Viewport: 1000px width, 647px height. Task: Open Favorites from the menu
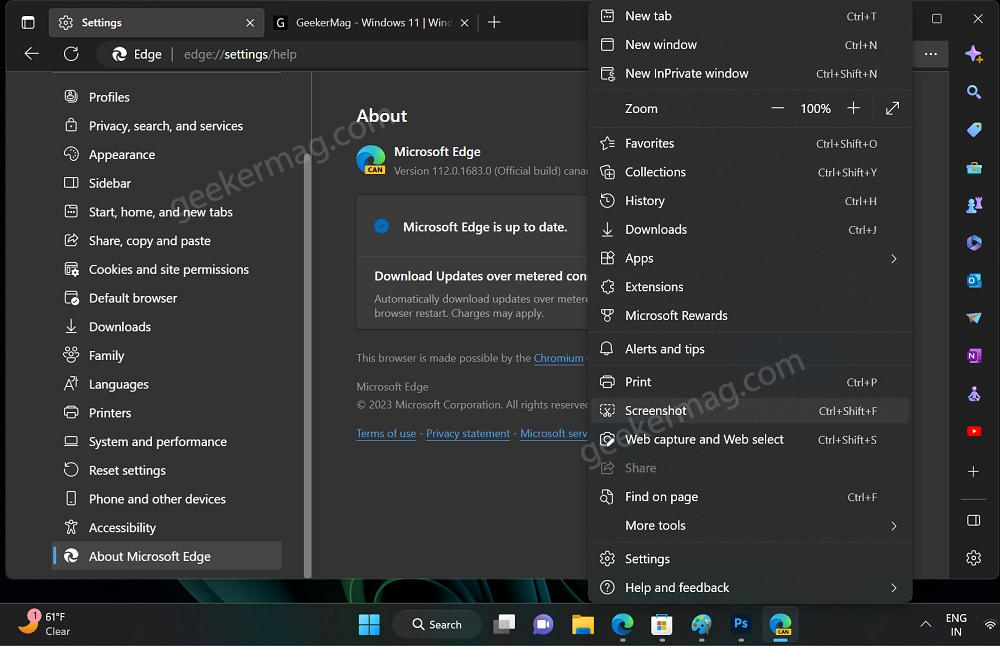pyautogui.click(x=750, y=144)
